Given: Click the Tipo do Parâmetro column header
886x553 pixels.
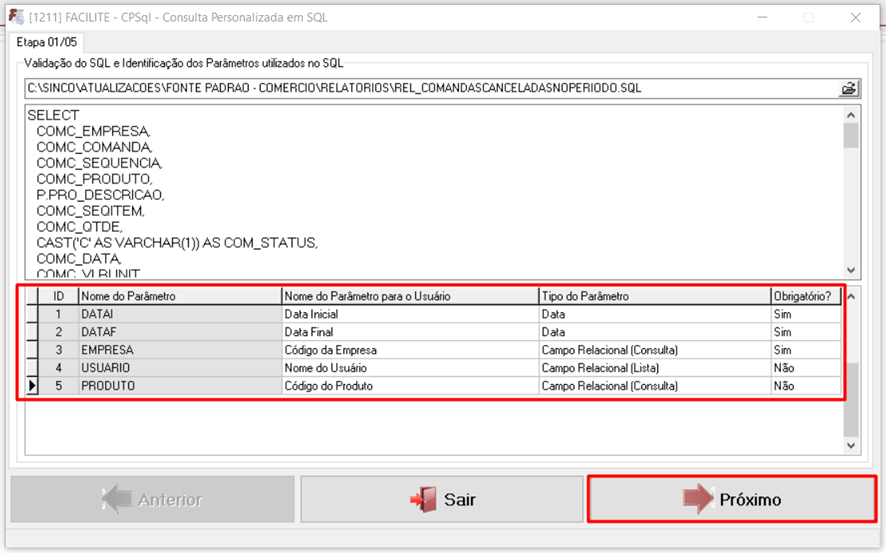Looking at the screenshot, I should (x=655, y=296).
